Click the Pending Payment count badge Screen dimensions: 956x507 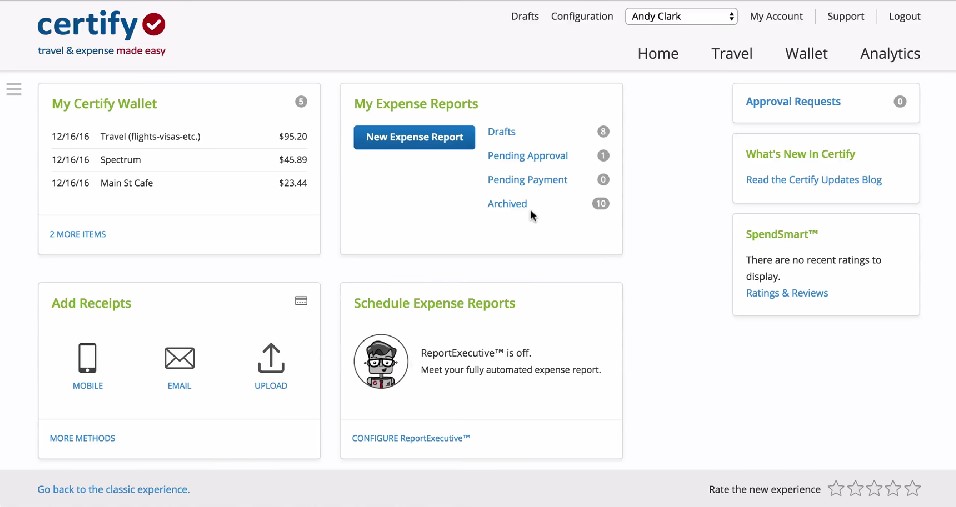(x=602, y=180)
